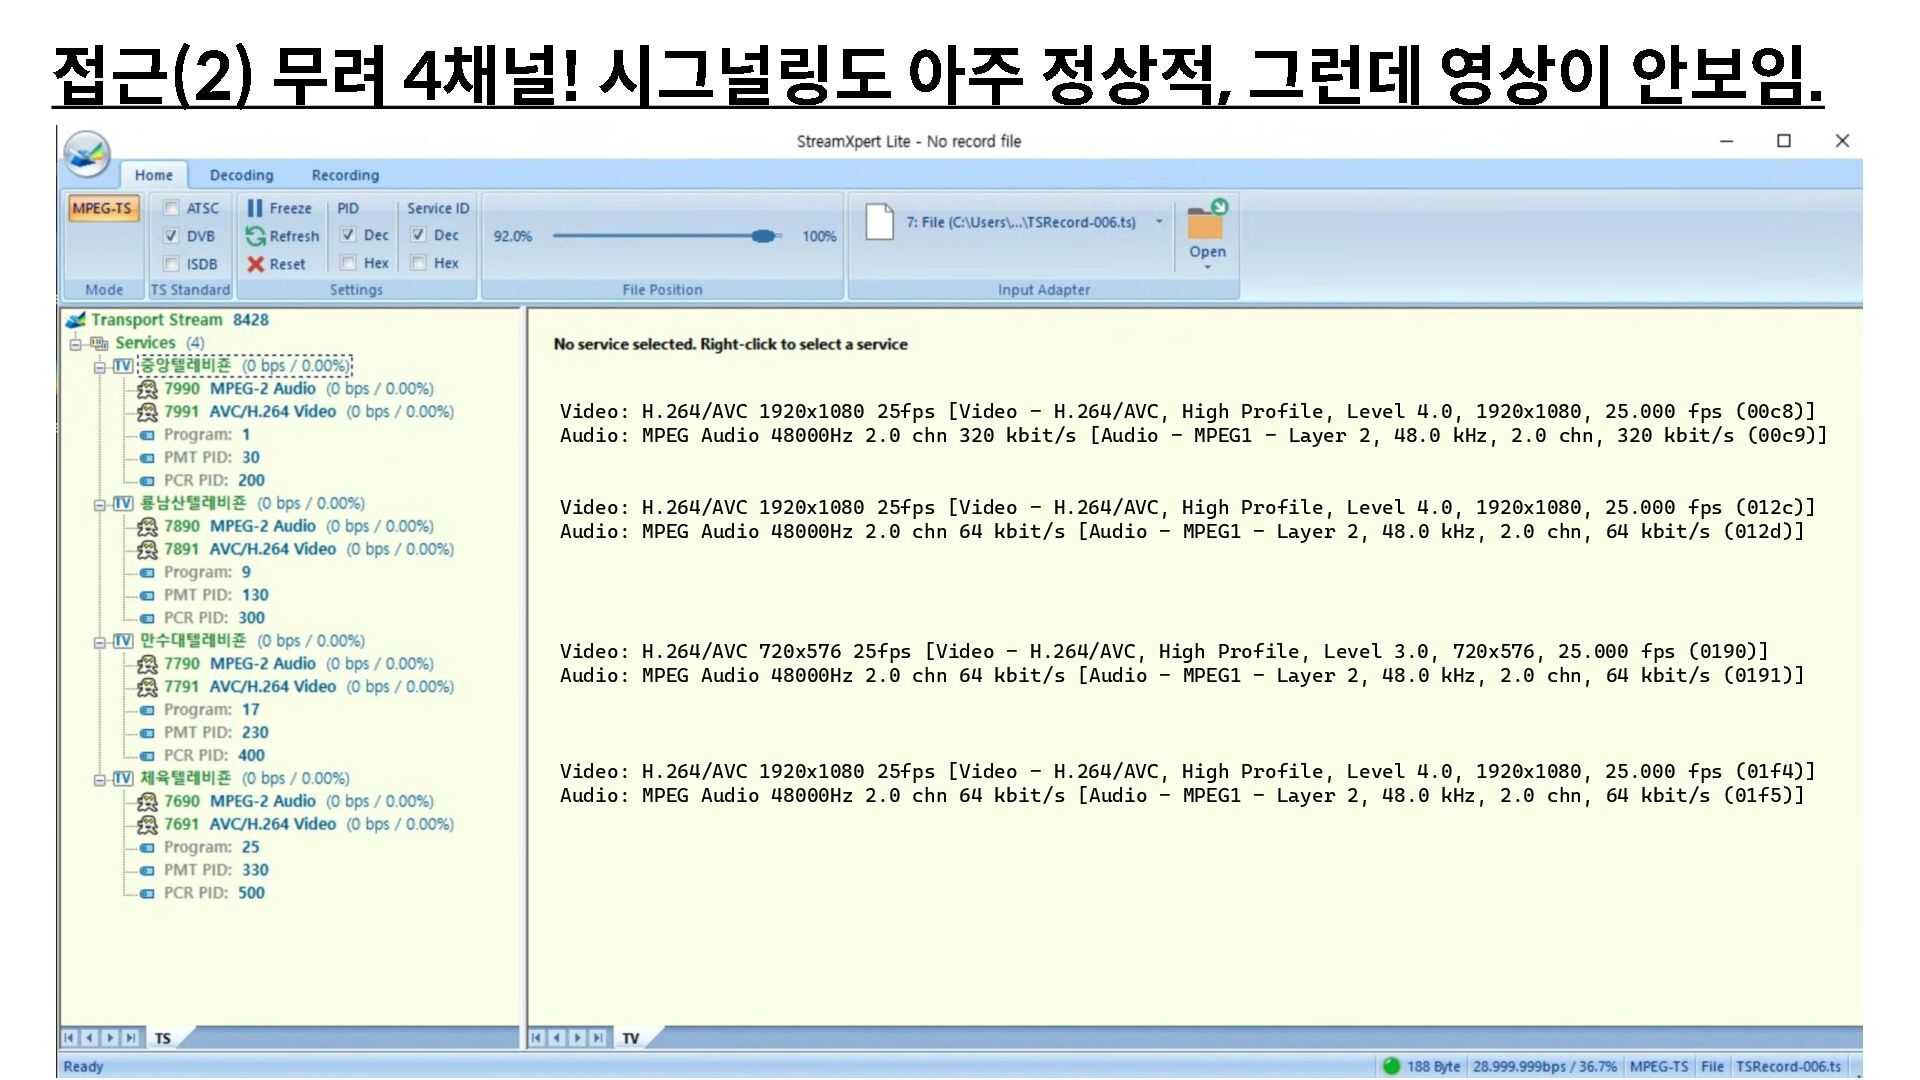Click the Open folder icon
Image resolution: width=1920 pixels, height=1080 pixels.
pos(1206,222)
